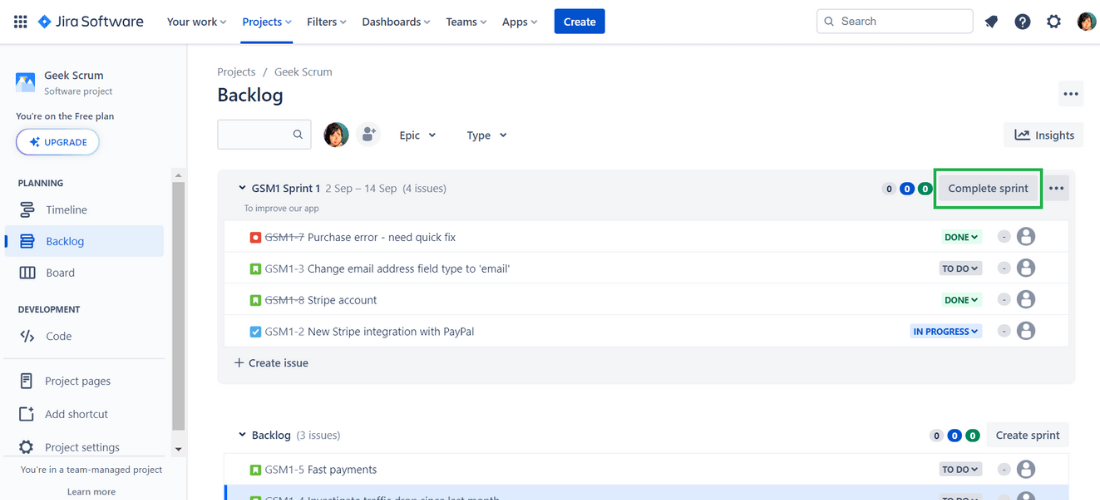Click the task icon for GSM1-2
The width and height of the screenshot is (1100, 500).
pos(255,332)
